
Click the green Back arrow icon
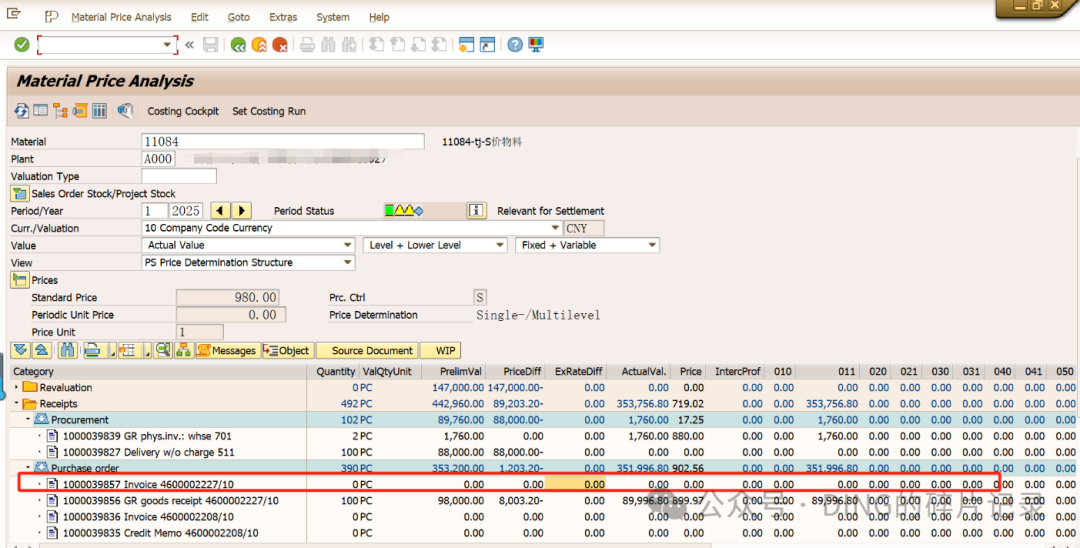point(238,45)
